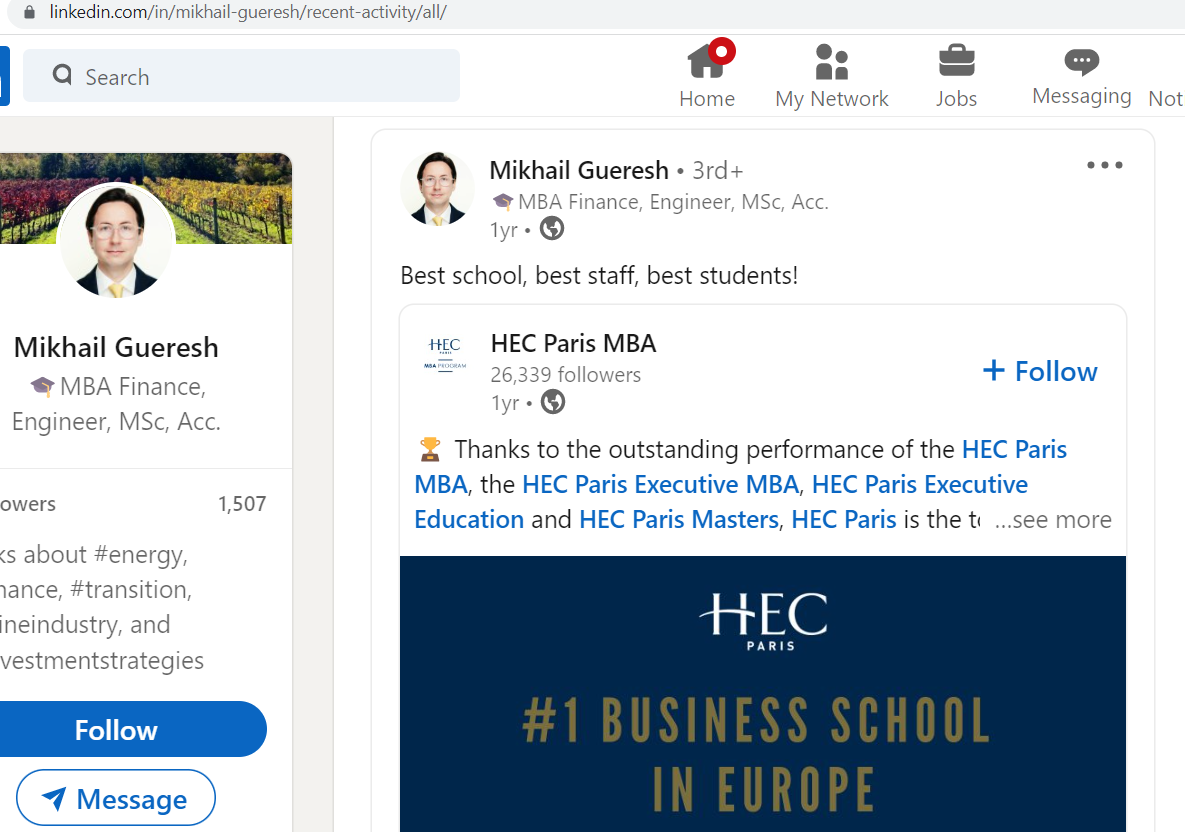Click the trophy emoji in the HEC post
Image resolution: width=1185 pixels, height=832 pixels.
430,450
